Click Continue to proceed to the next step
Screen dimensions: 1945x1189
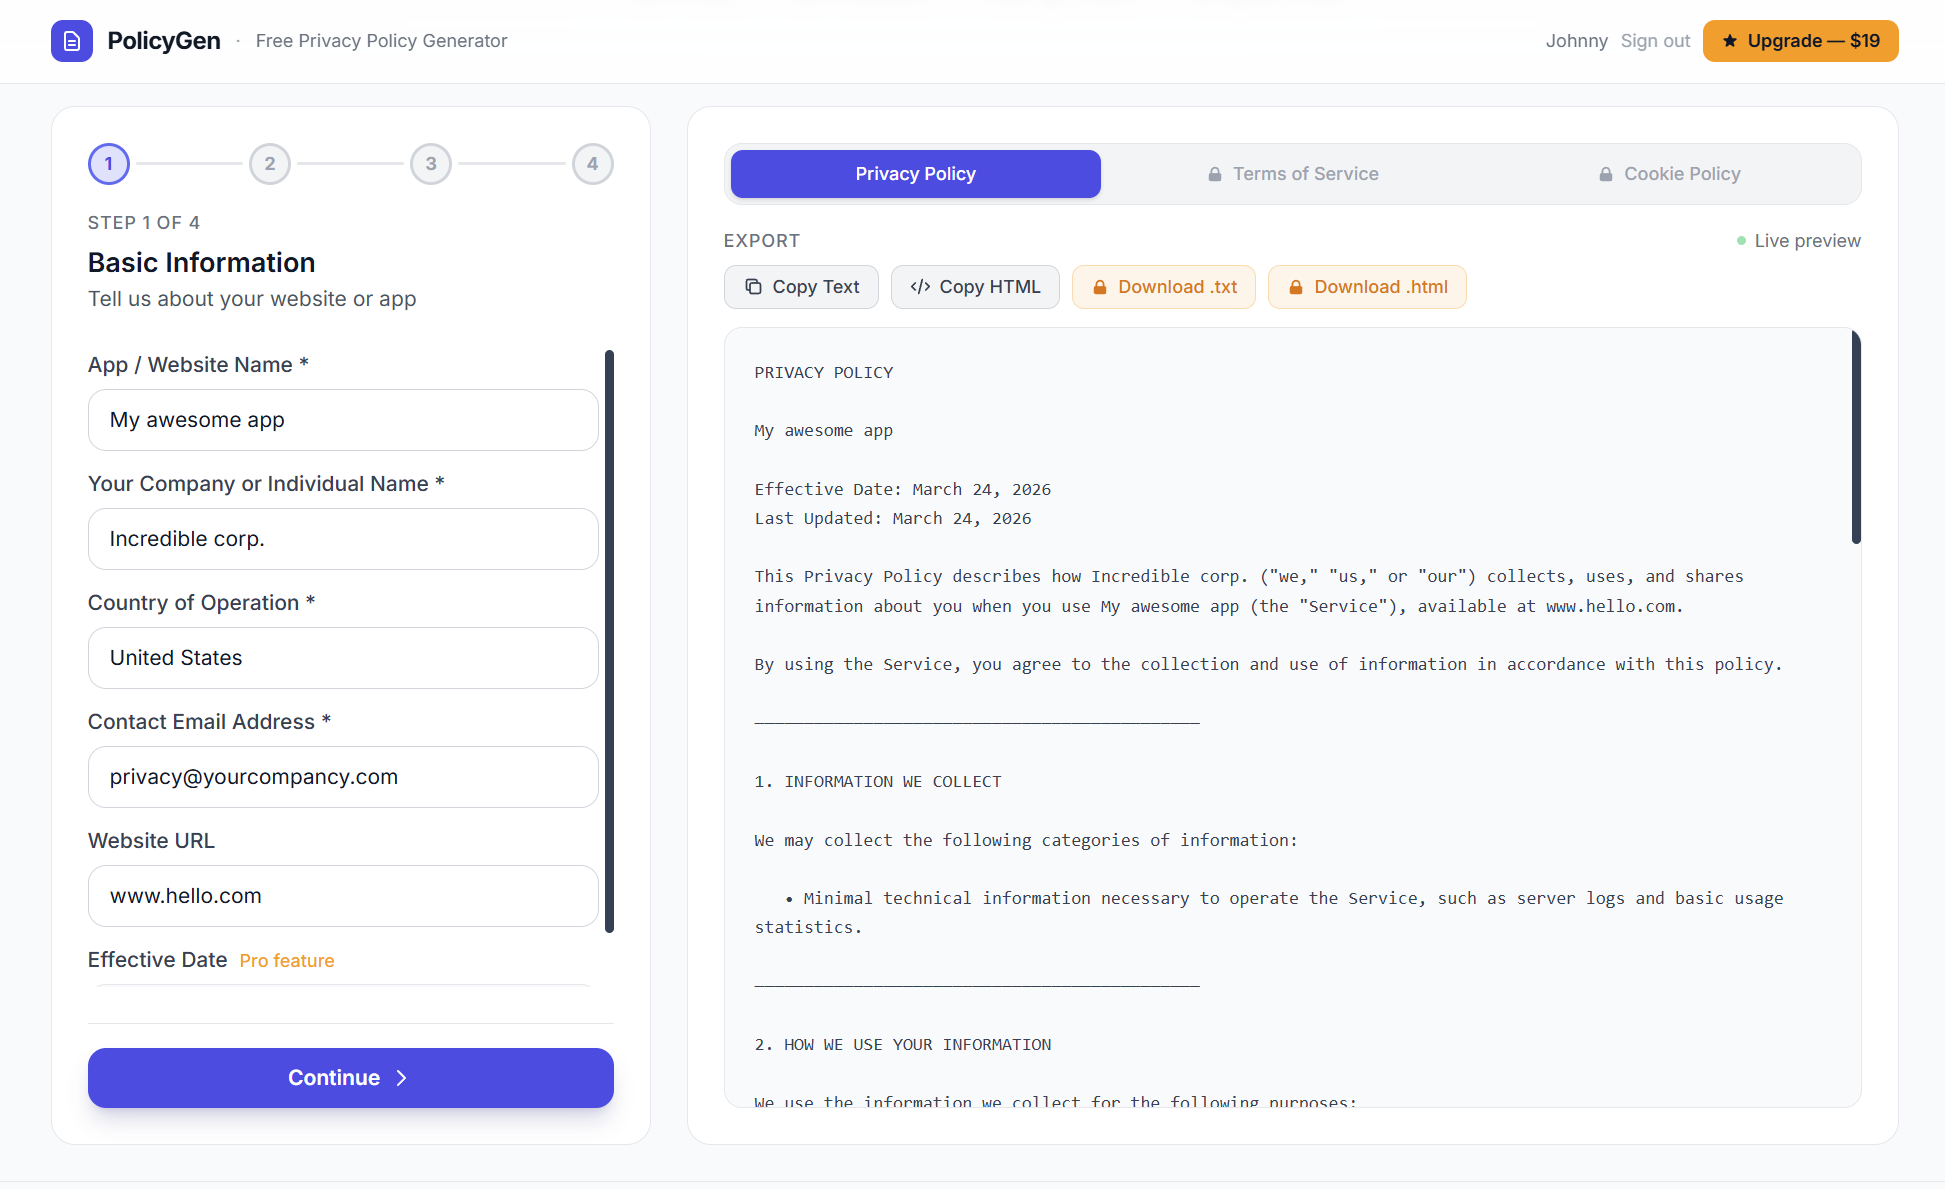point(350,1078)
